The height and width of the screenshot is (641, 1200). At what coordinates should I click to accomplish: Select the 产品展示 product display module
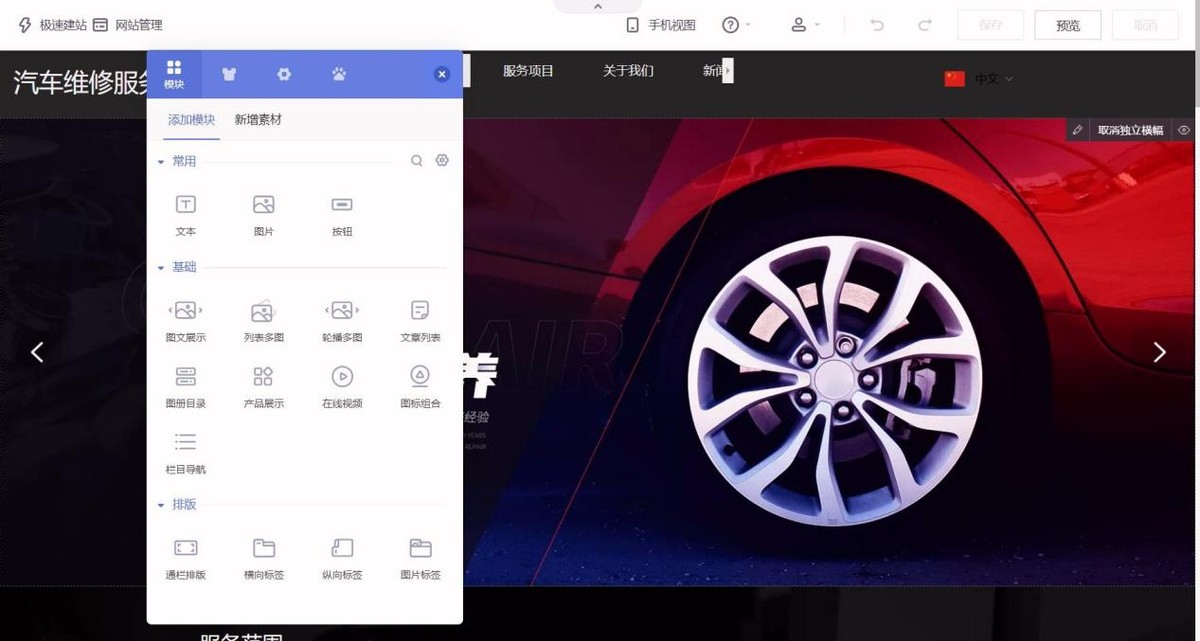tap(263, 385)
